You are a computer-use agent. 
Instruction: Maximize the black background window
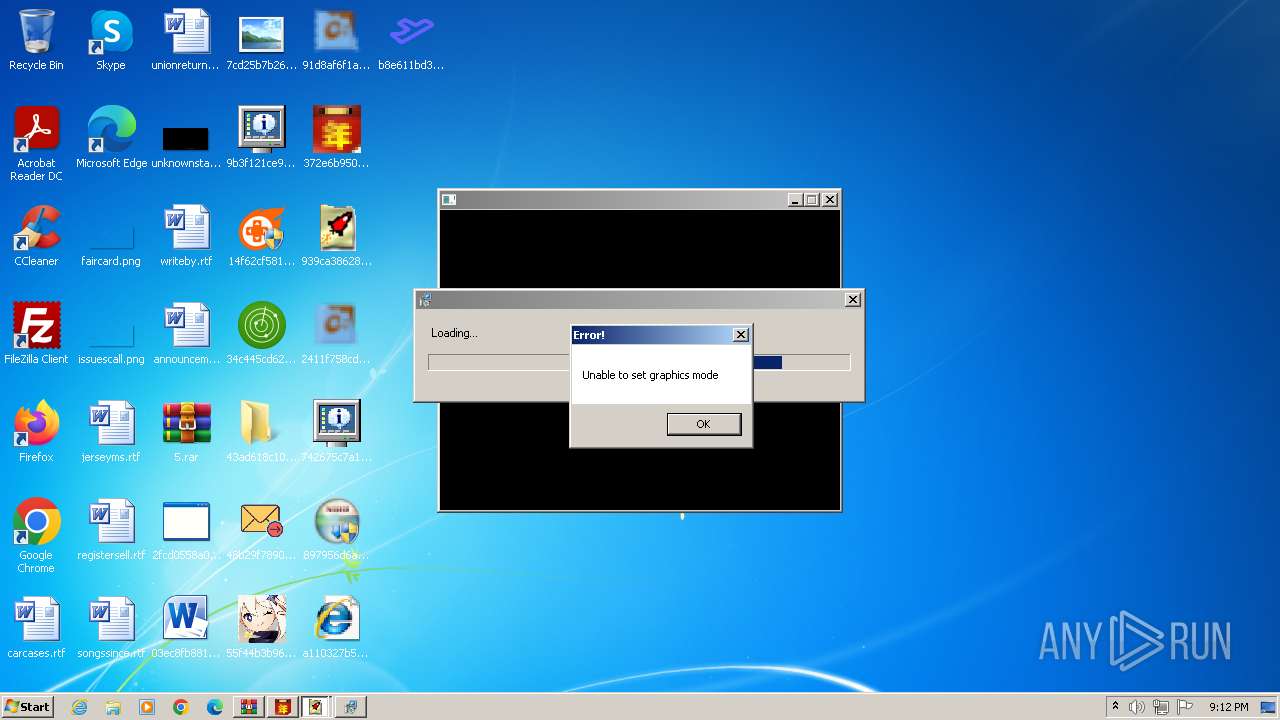(x=812, y=200)
